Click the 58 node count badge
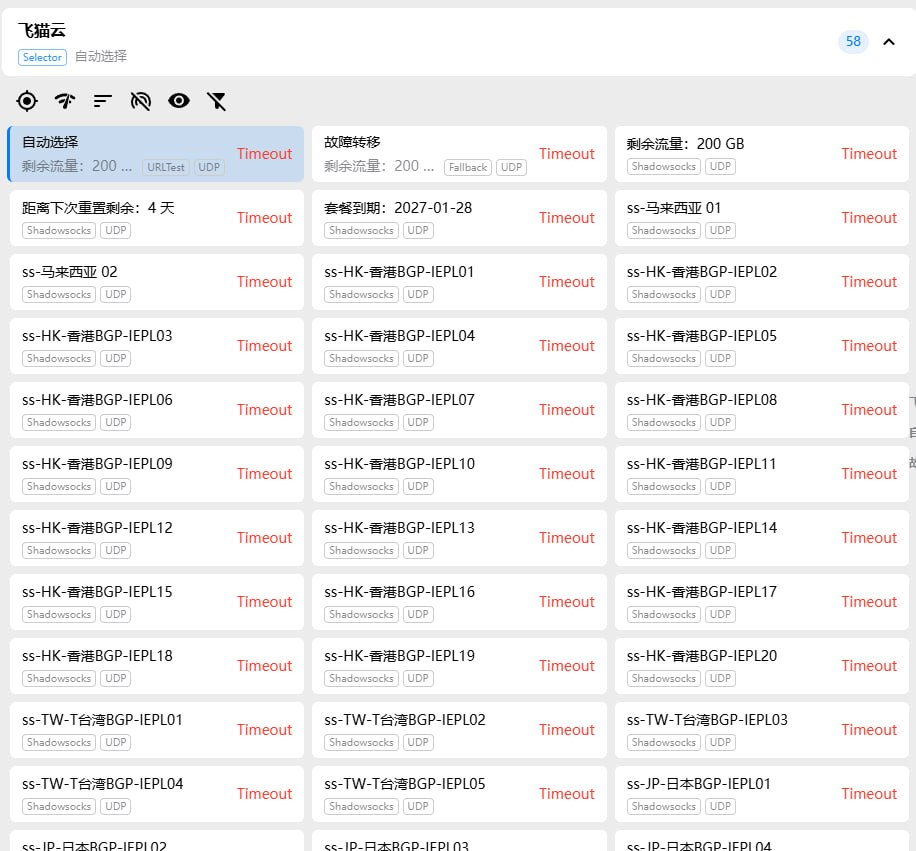This screenshot has height=851, width=916. pos(853,42)
